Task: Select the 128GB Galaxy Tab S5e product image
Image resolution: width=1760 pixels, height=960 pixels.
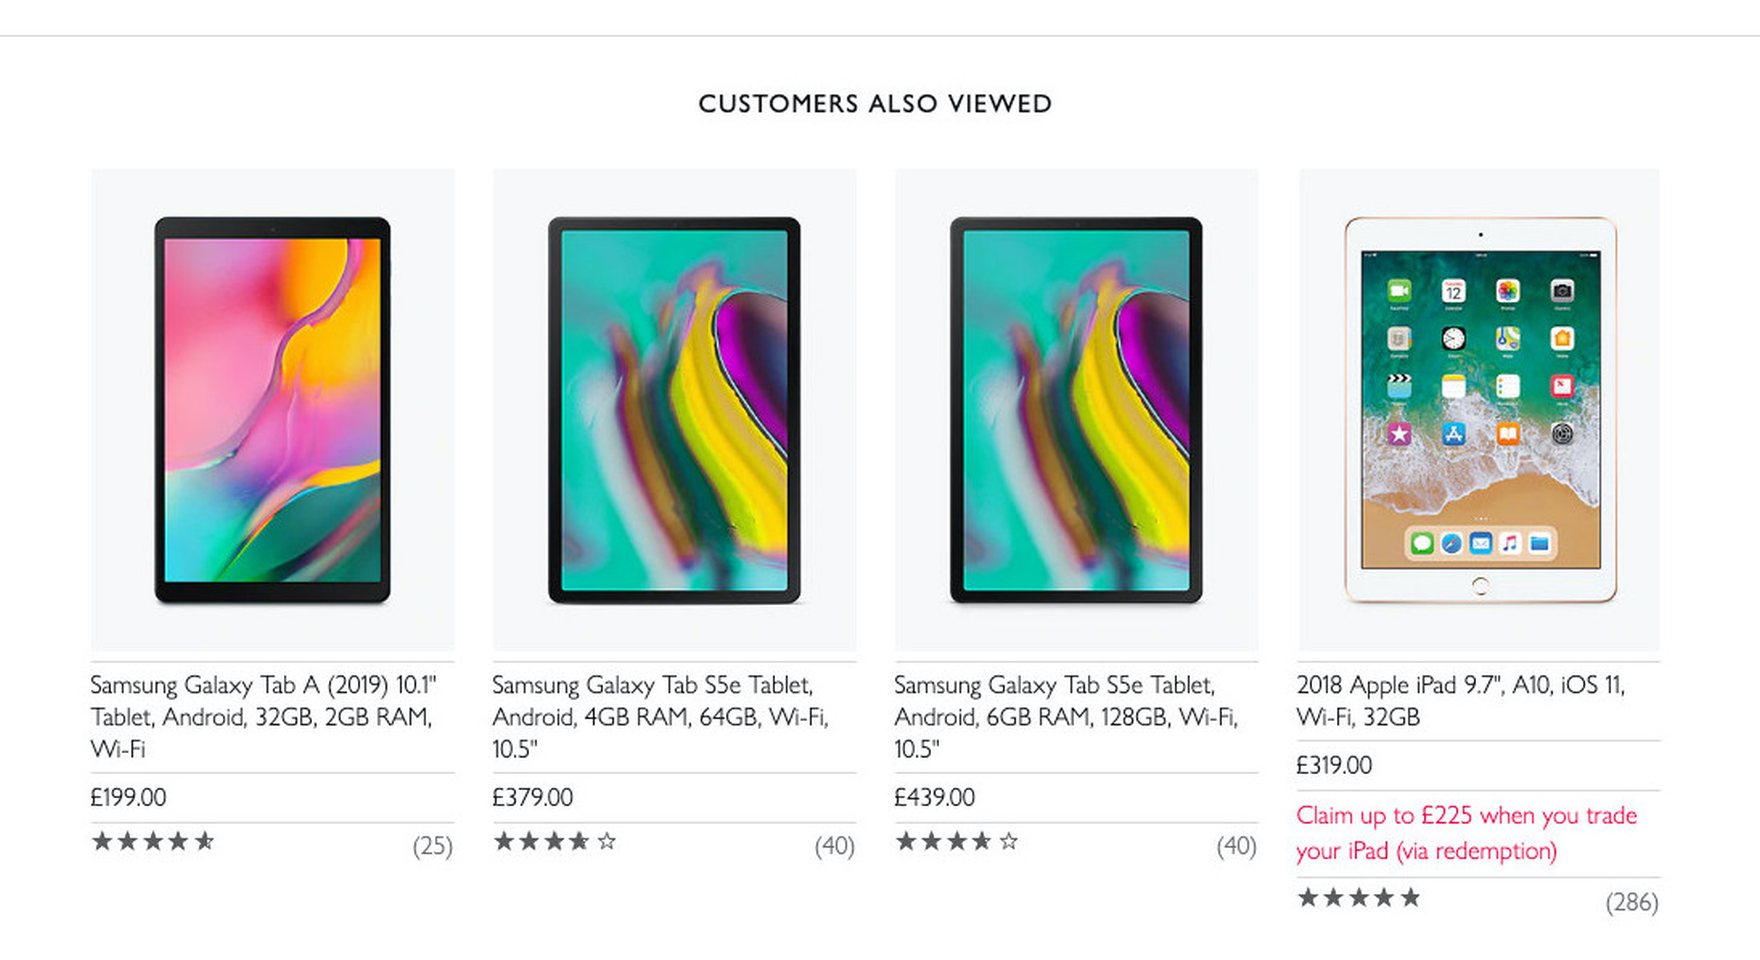Action: 1076,410
